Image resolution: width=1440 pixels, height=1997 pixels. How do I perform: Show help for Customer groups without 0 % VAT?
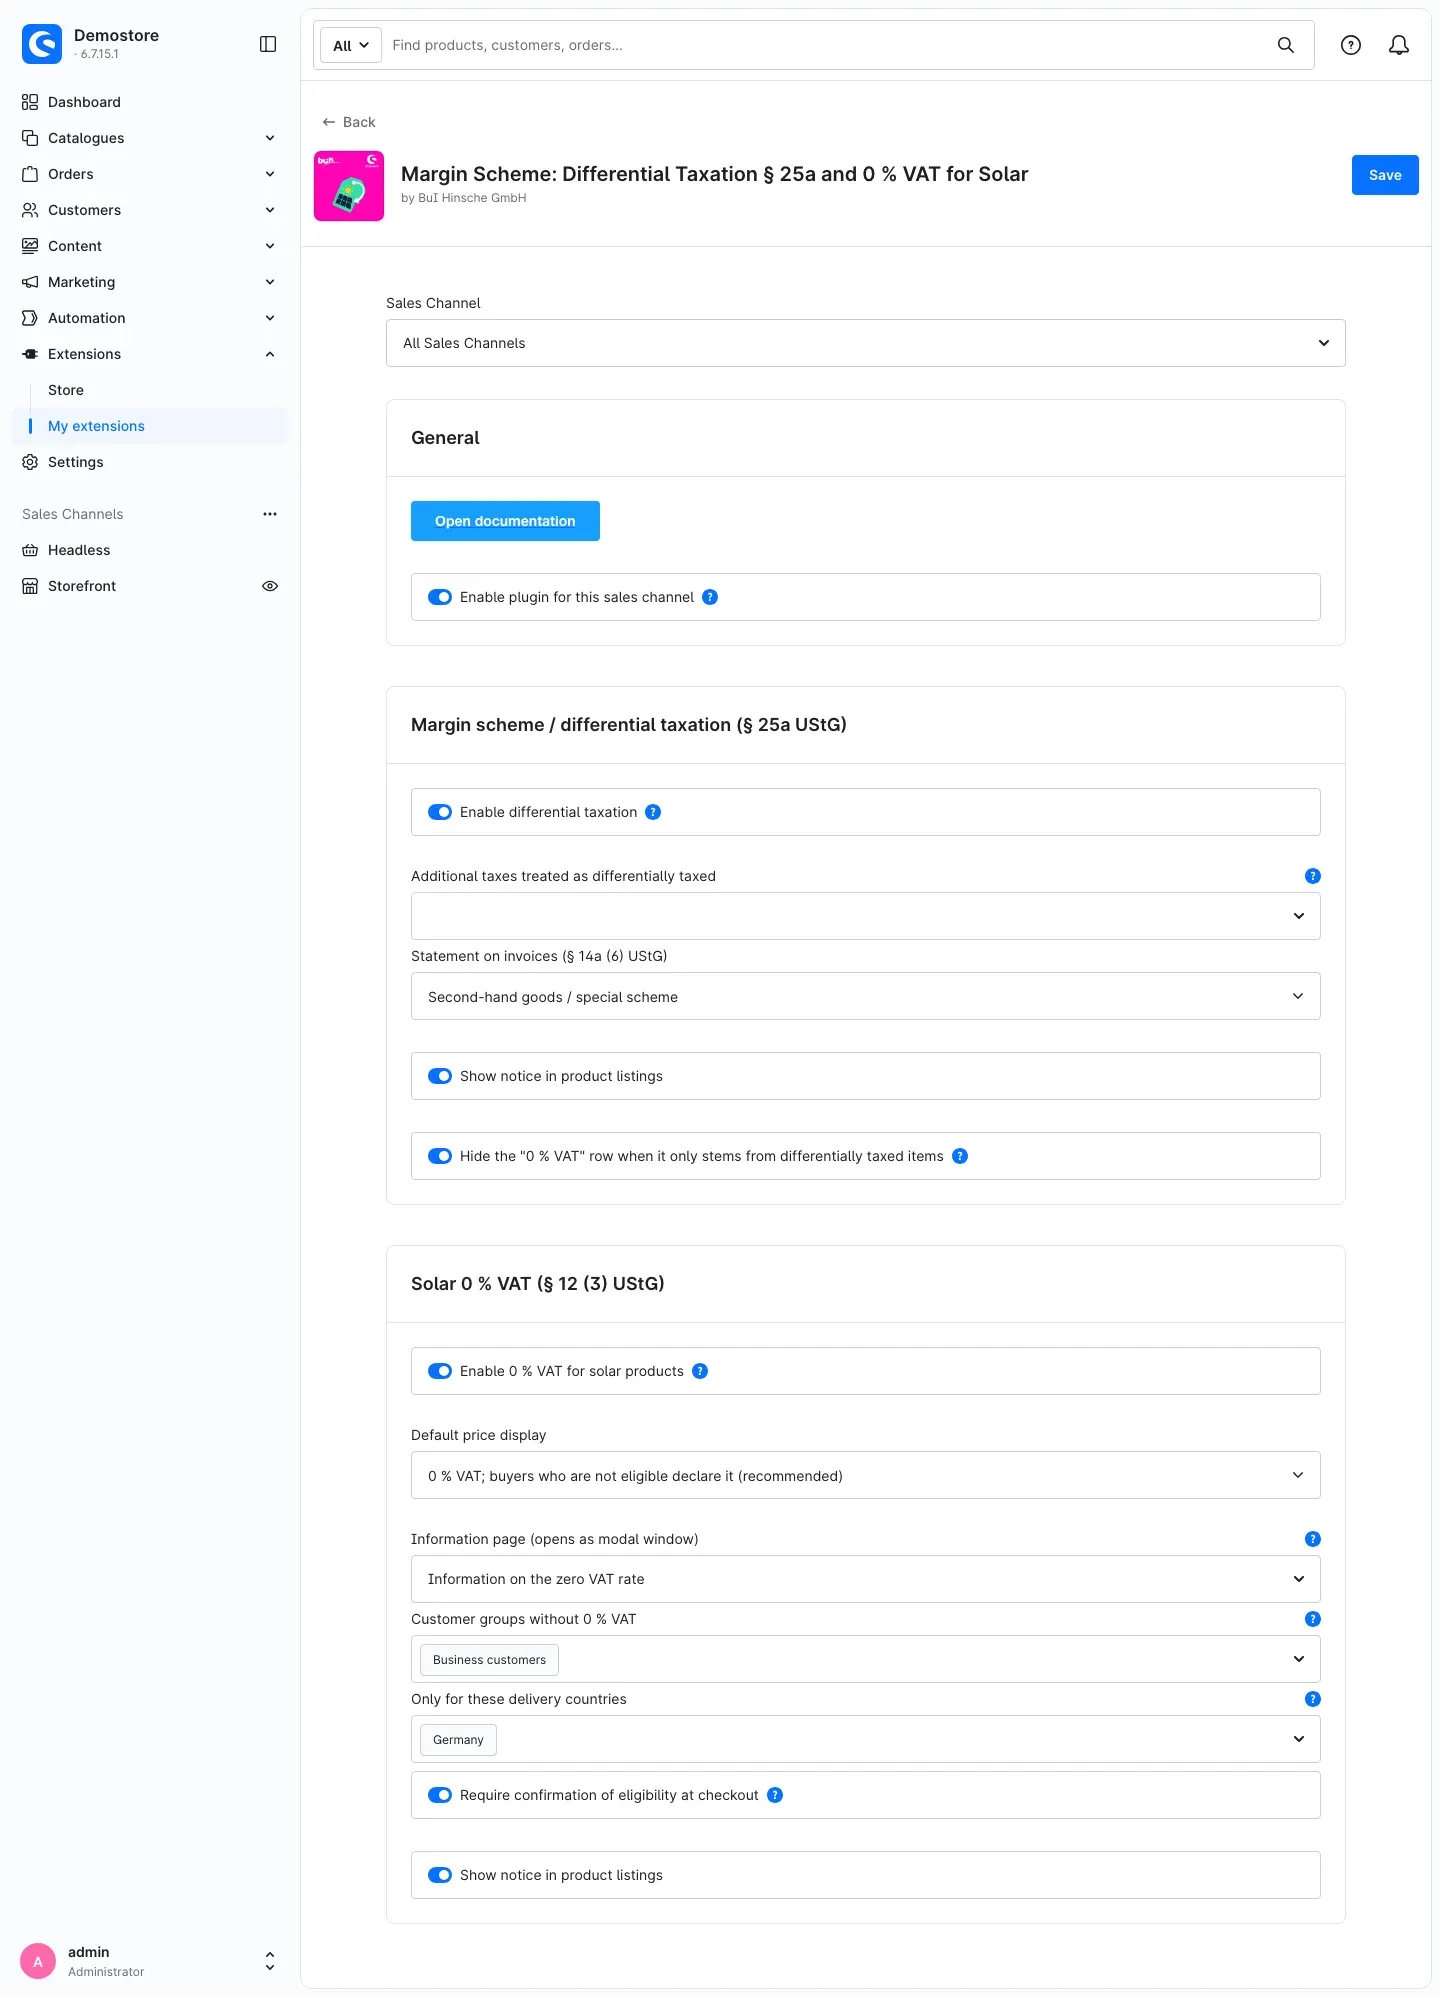(x=1313, y=1619)
